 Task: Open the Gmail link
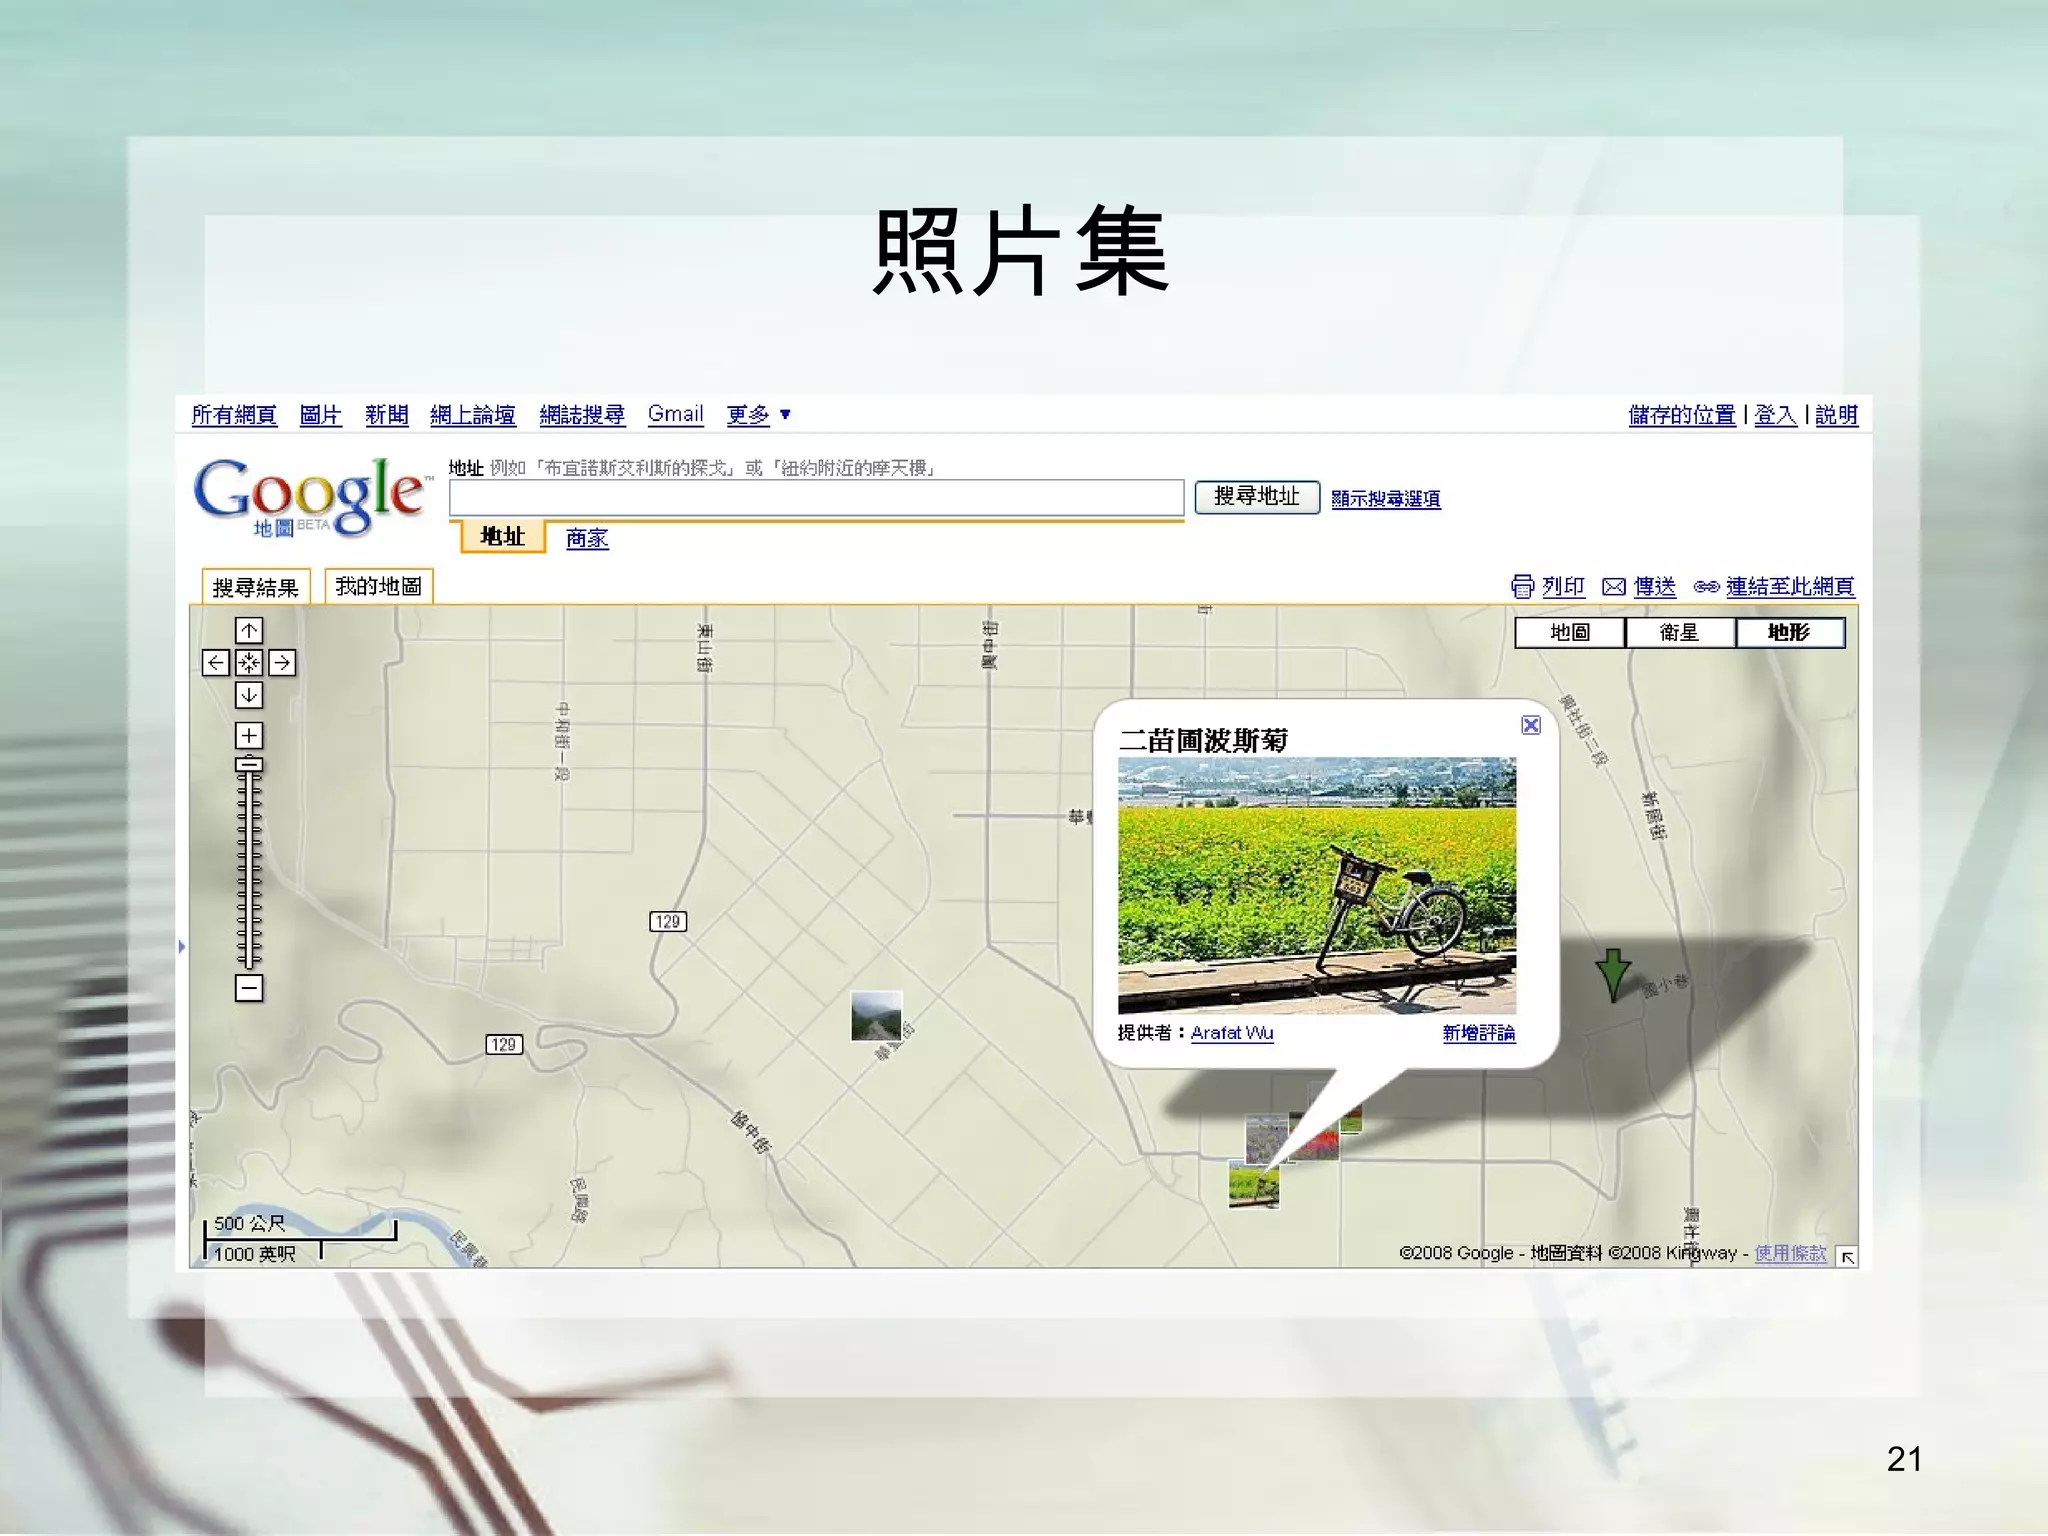point(676,414)
